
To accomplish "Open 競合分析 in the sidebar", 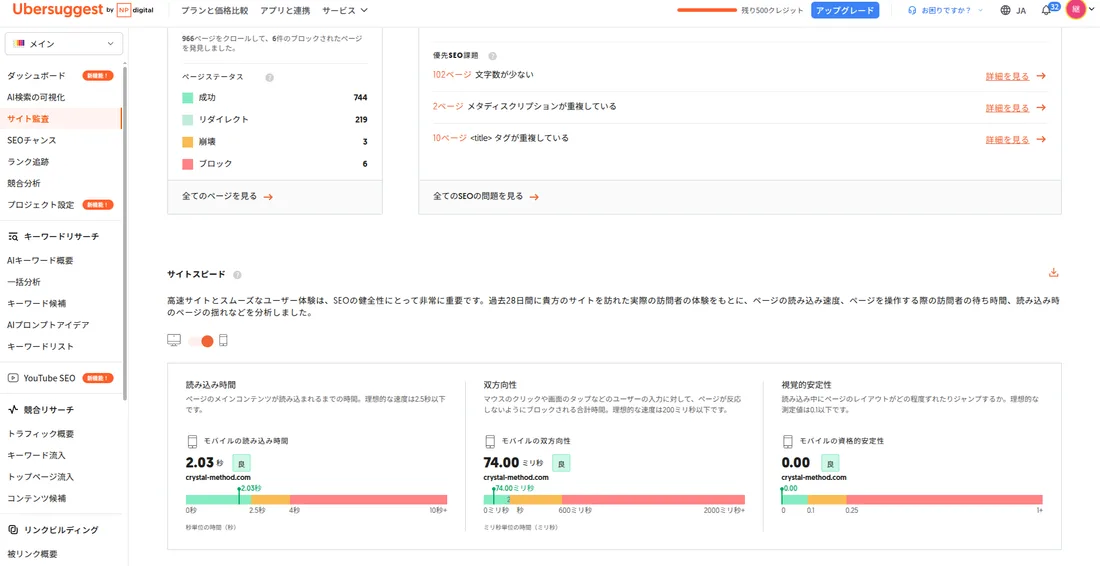I will tap(24, 184).
